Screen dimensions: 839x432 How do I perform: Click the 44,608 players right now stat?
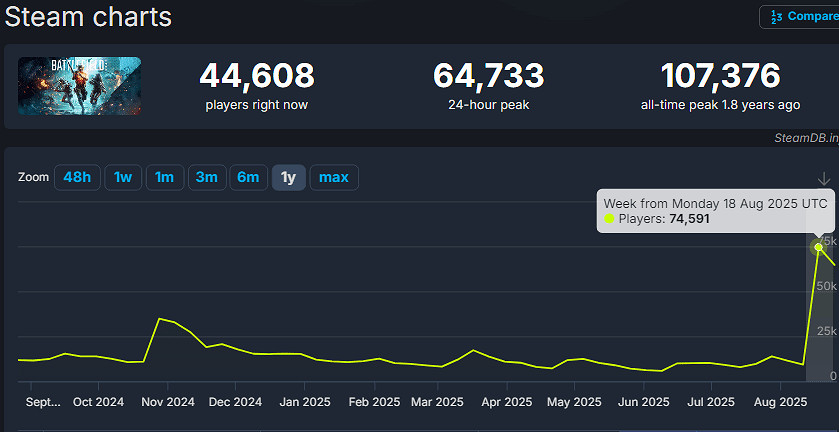click(257, 76)
